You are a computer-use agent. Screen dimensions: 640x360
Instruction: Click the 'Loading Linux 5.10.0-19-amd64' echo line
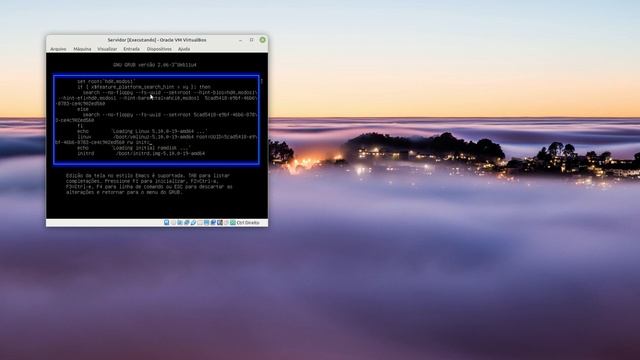pyautogui.click(x=142, y=131)
